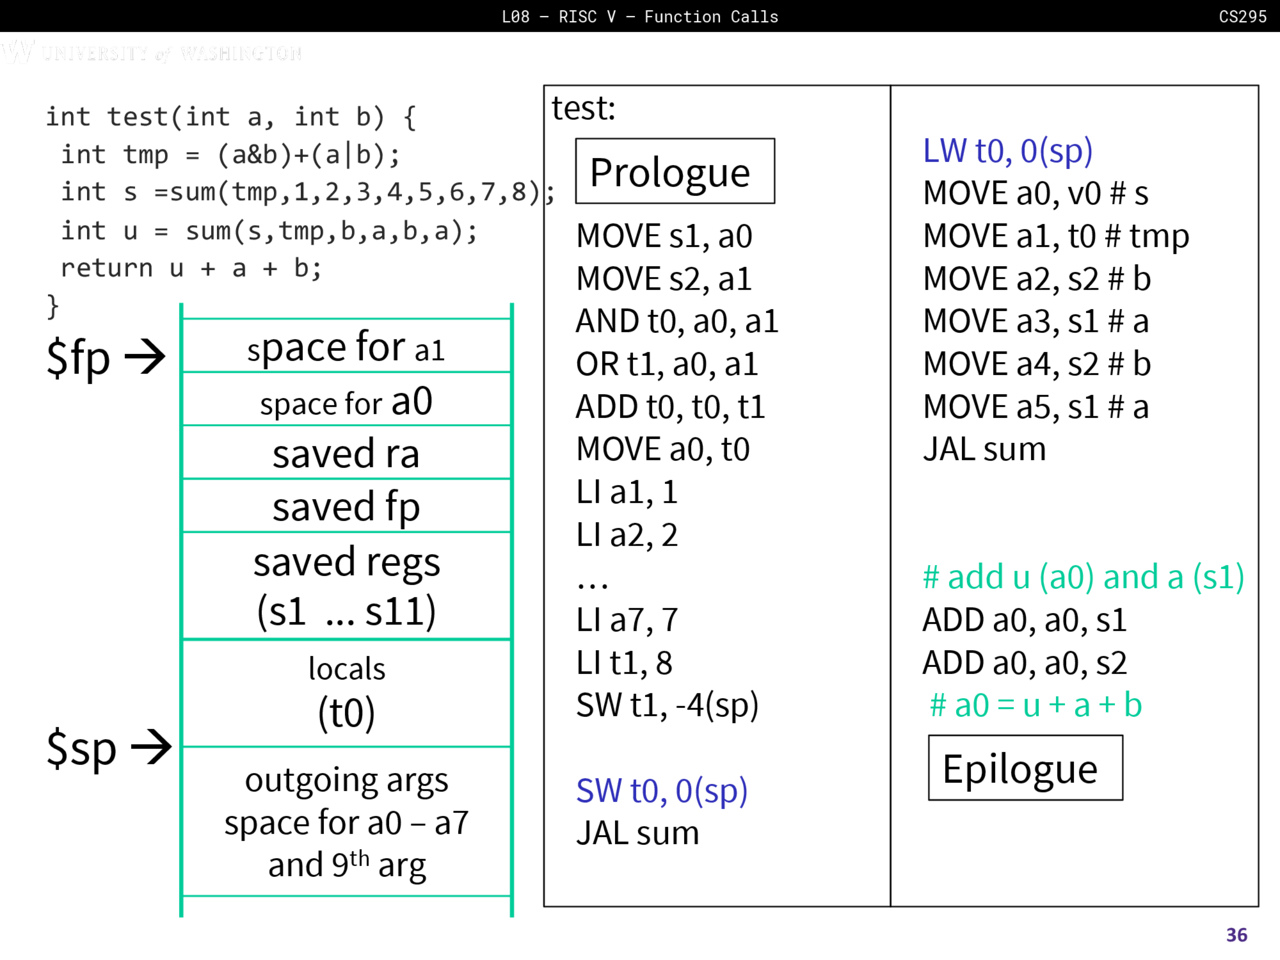Click the 'return u + a + b;' code line

click(191, 268)
